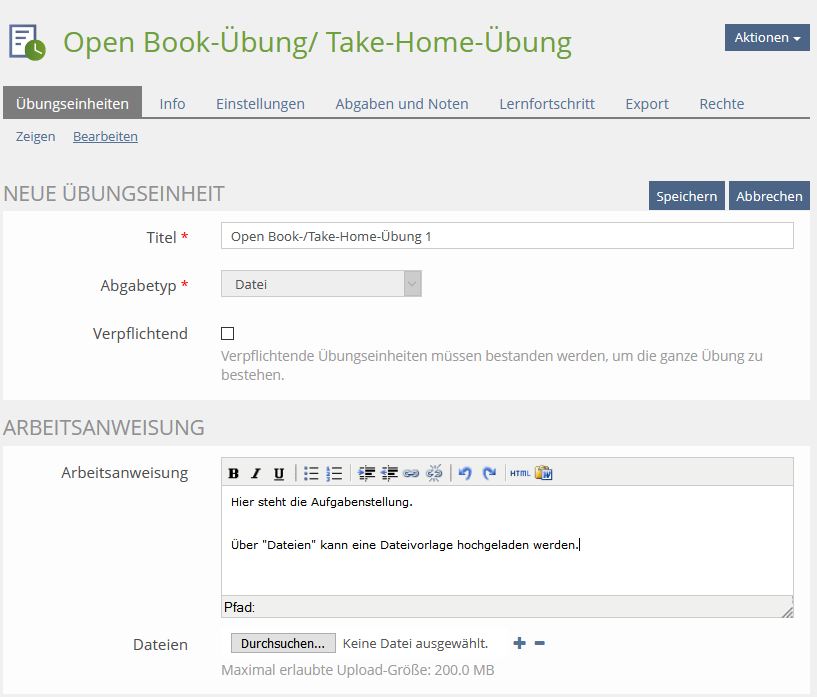This screenshot has width=817, height=697.
Task: Switch to the Einstellungen tab
Action: pyautogui.click(x=260, y=103)
